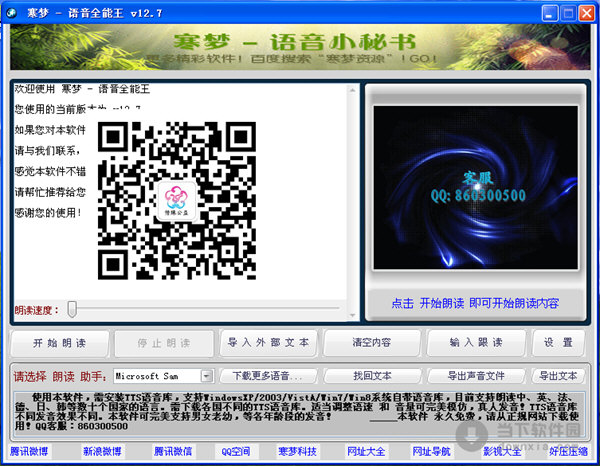Open the 新浪微博 link

pyautogui.click(x=102, y=452)
